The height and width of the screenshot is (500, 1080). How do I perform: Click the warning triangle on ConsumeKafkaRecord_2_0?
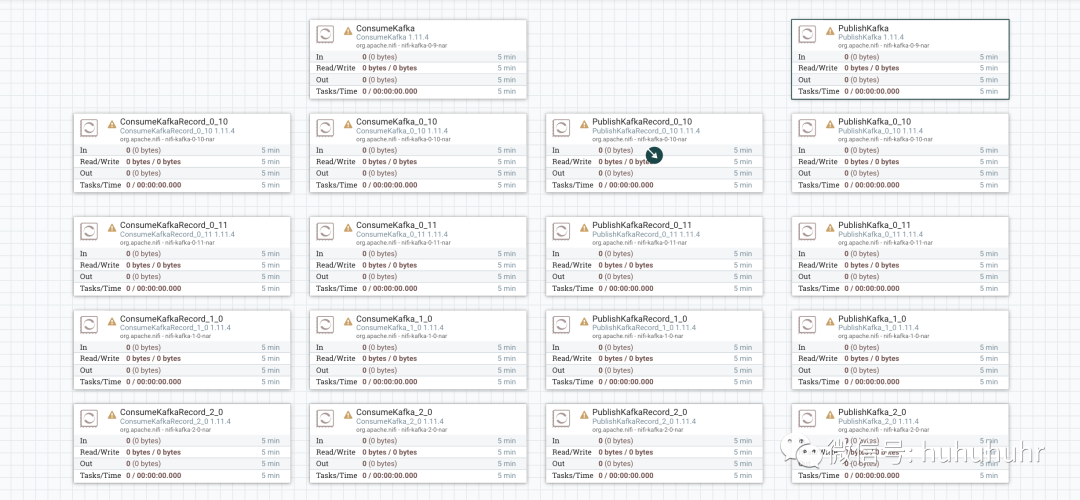tap(112, 415)
